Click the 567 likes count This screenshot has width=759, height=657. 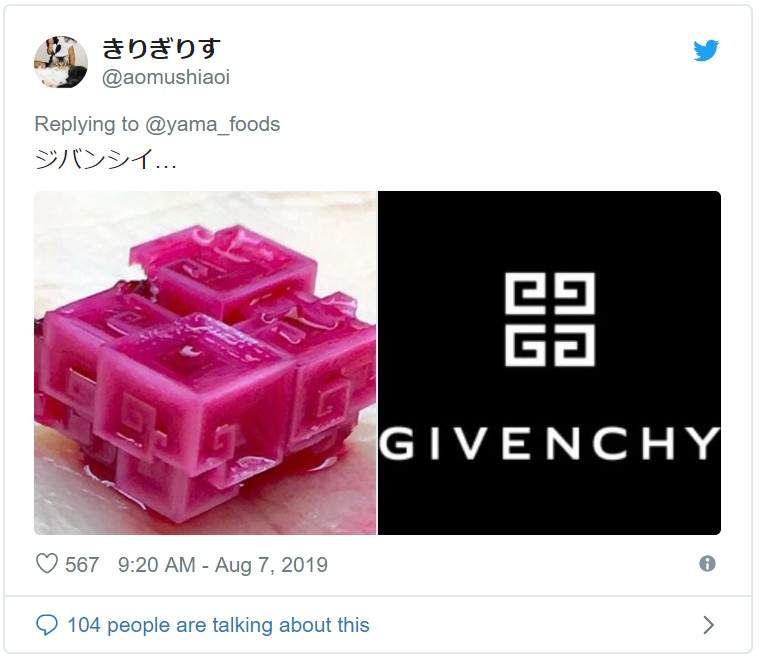coord(82,565)
